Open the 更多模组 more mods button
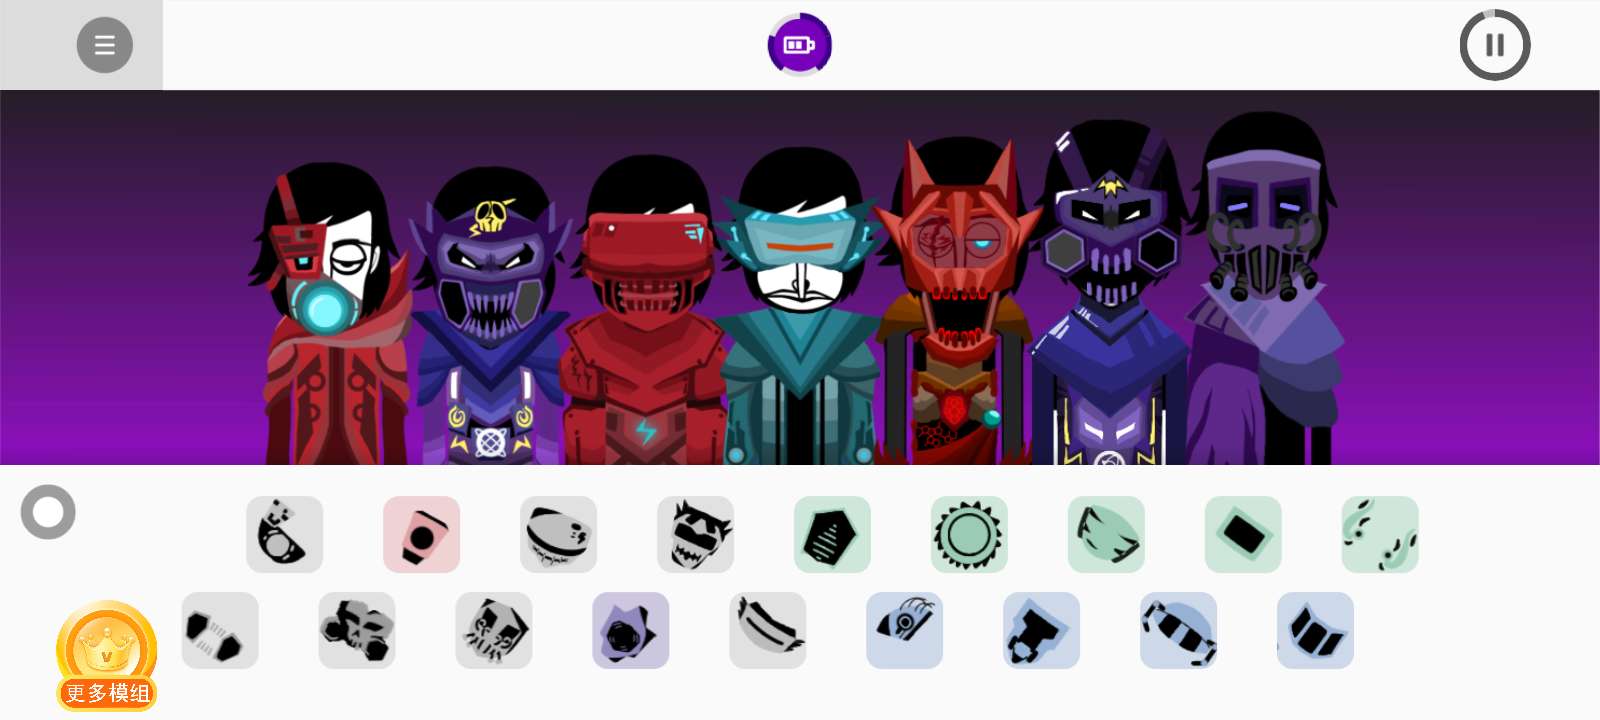Image resolution: width=1600 pixels, height=720 pixels. pyautogui.click(x=107, y=656)
